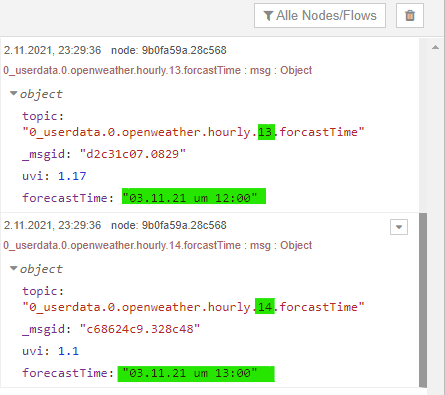Click the funnel icon in filter button
The height and width of the screenshot is (395, 445).
(268, 16)
